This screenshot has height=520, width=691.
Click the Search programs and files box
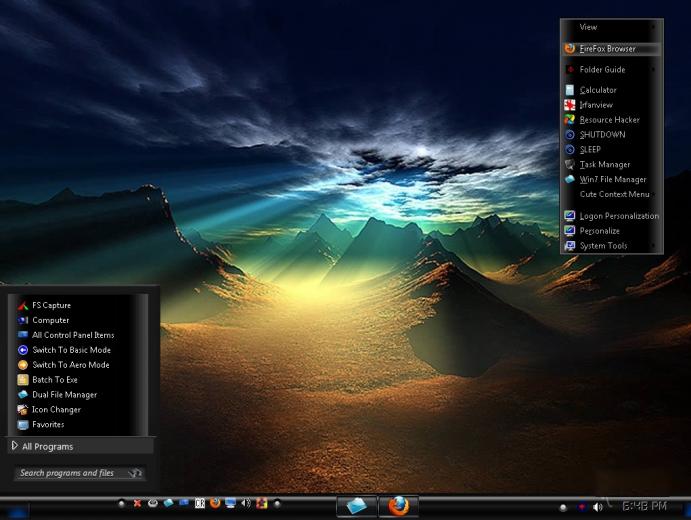tap(79, 473)
